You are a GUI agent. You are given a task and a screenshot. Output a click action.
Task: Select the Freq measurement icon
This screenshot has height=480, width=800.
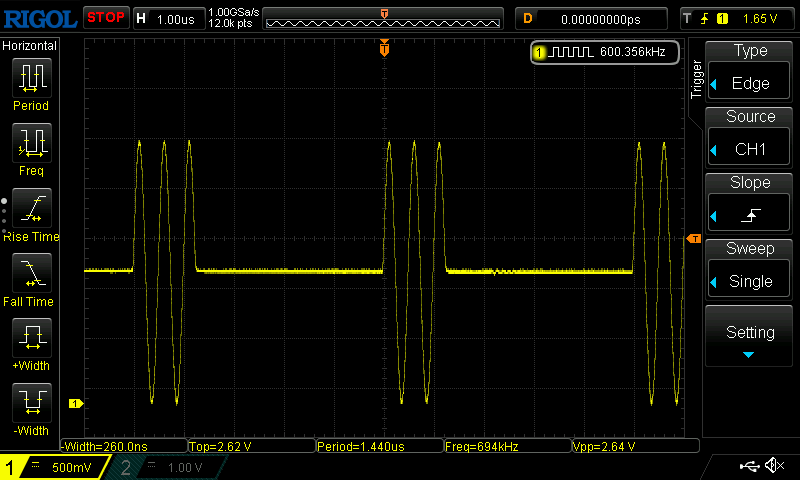pyautogui.click(x=32, y=143)
